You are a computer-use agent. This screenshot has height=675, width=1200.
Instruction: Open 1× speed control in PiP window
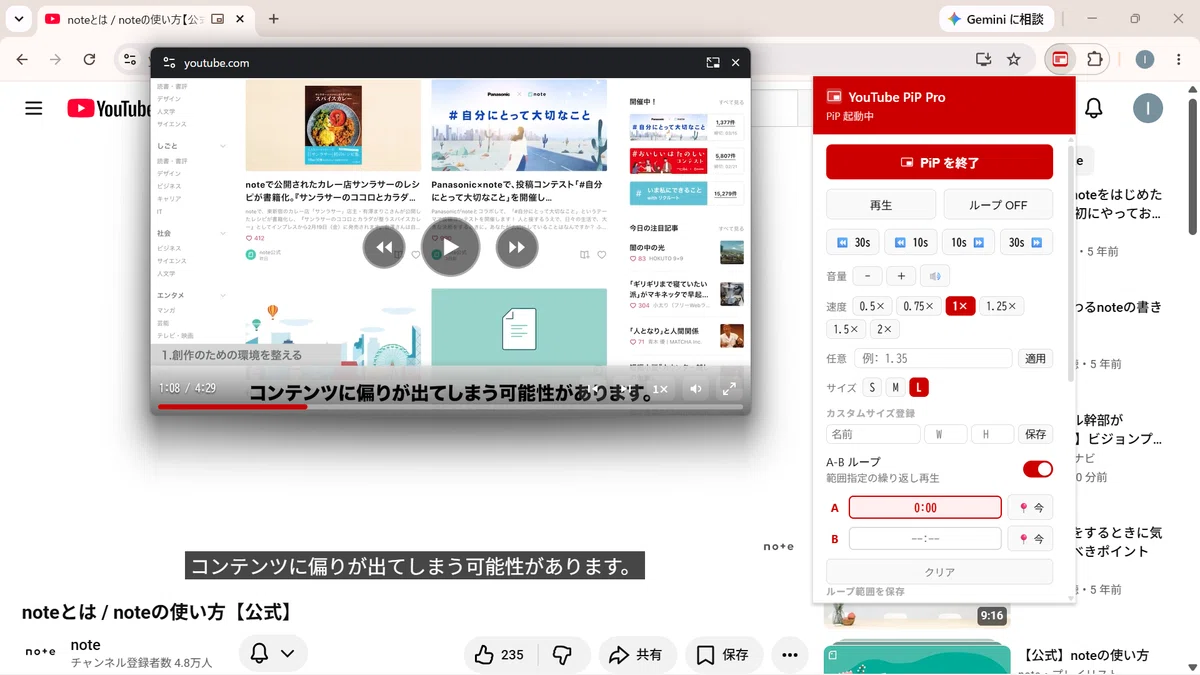coord(660,389)
